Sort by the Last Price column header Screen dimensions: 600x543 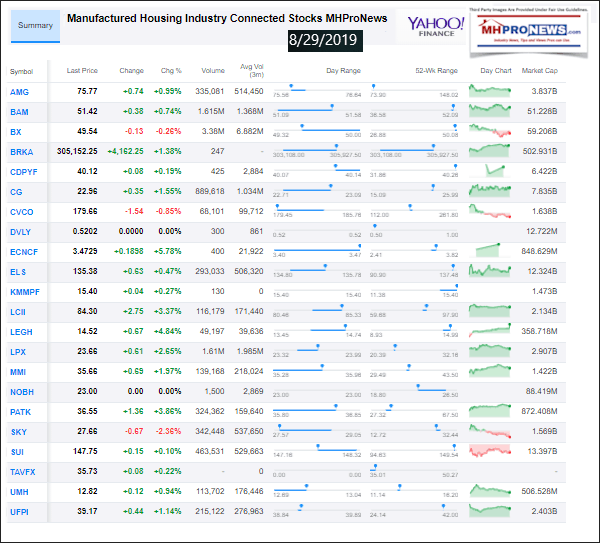point(82,70)
